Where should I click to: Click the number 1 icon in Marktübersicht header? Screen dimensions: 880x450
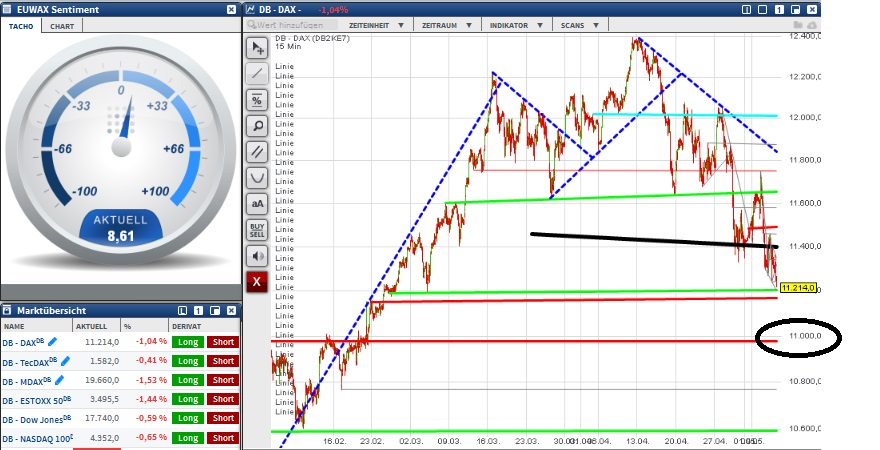199,310
